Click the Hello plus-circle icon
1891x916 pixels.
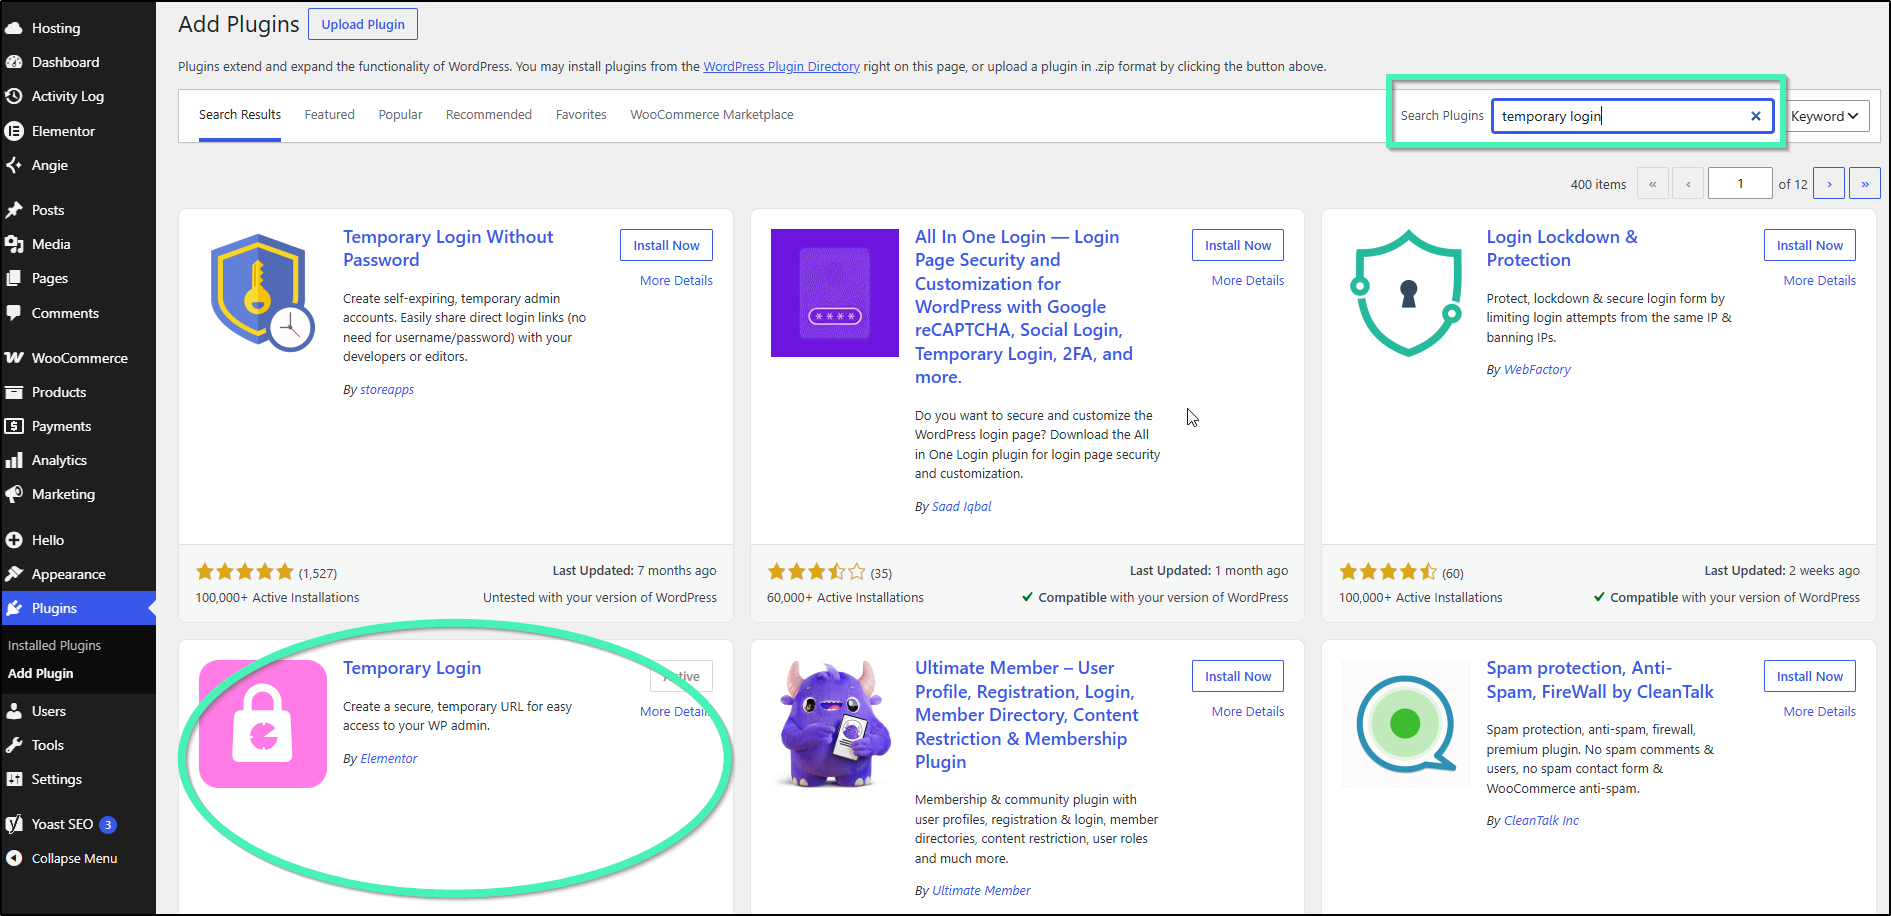tap(14, 540)
